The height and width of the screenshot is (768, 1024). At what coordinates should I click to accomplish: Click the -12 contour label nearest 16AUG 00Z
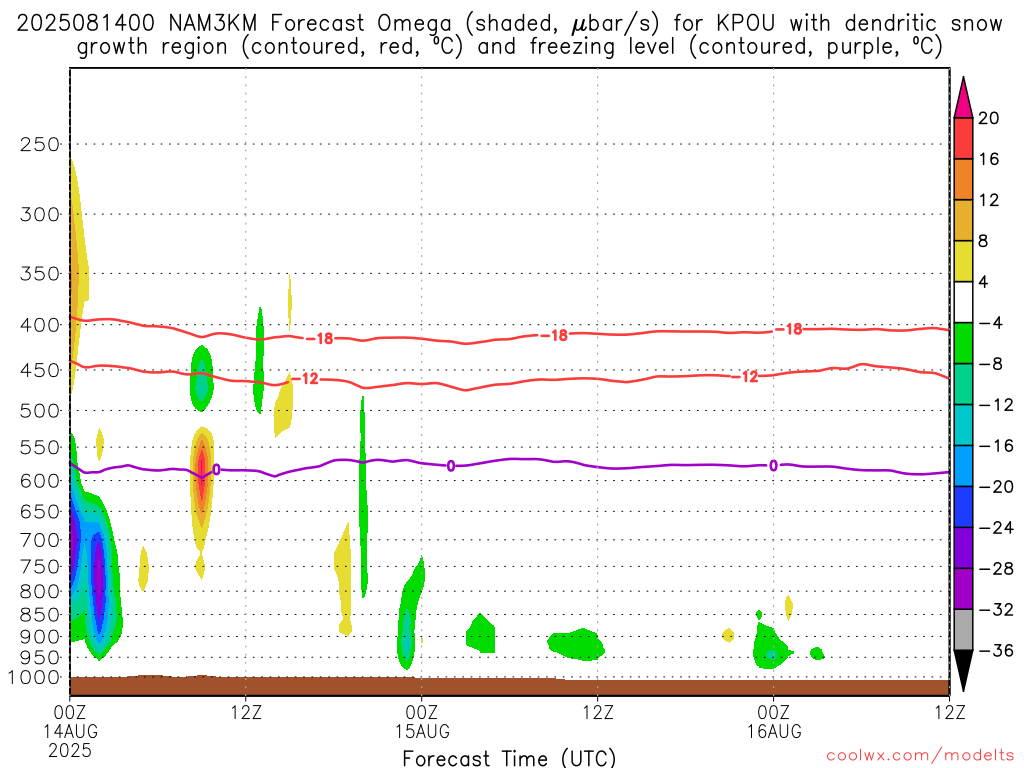tap(745, 377)
